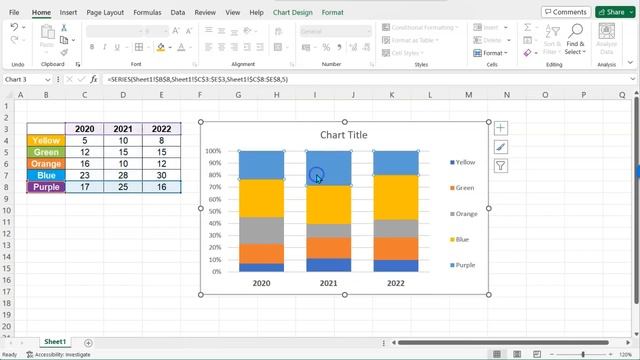Open the File menu

coord(14,12)
